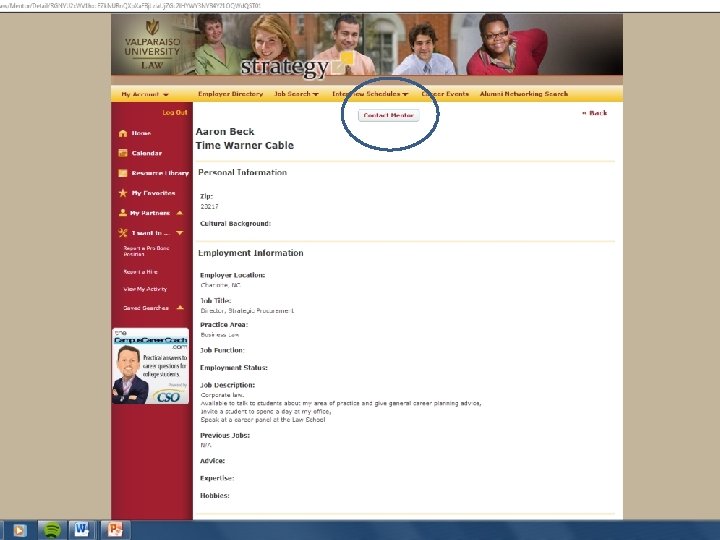Open the Job Search dropdown menu
Image resolution: width=720 pixels, height=540 pixels.
click(x=296, y=94)
